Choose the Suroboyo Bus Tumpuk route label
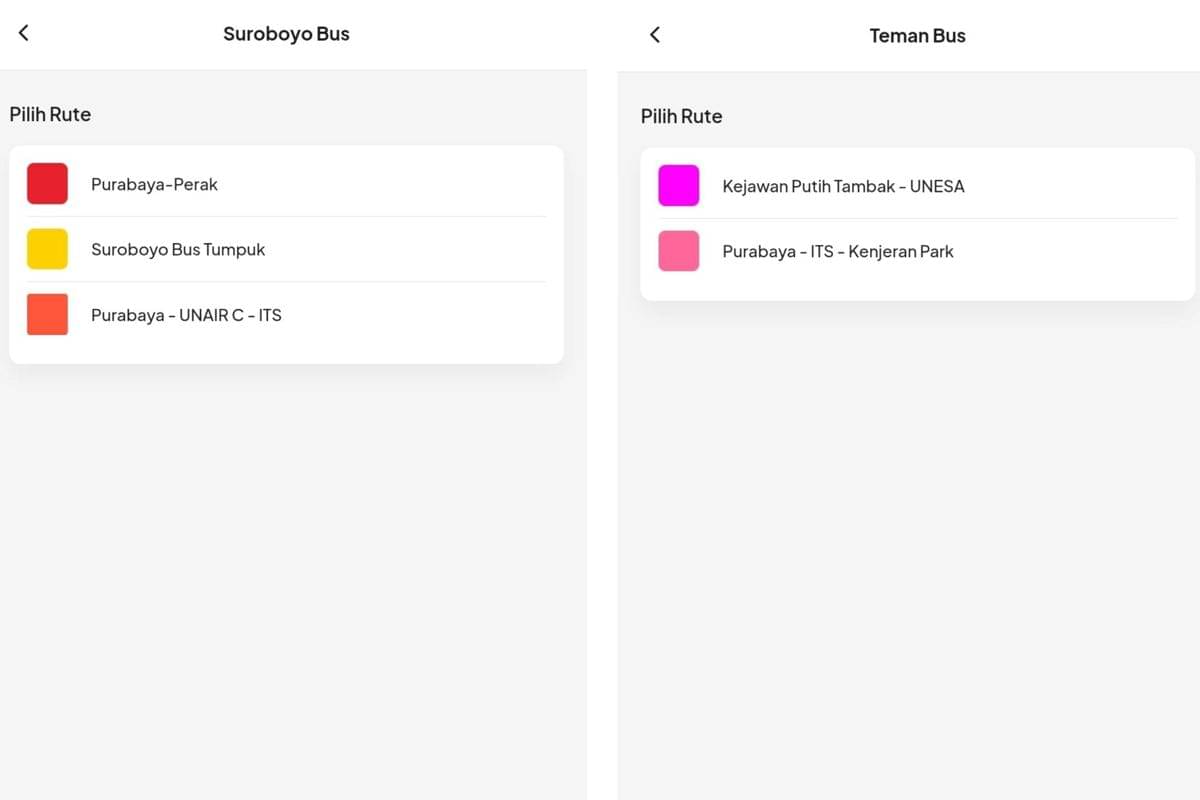1200x800 pixels. [178, 250]
